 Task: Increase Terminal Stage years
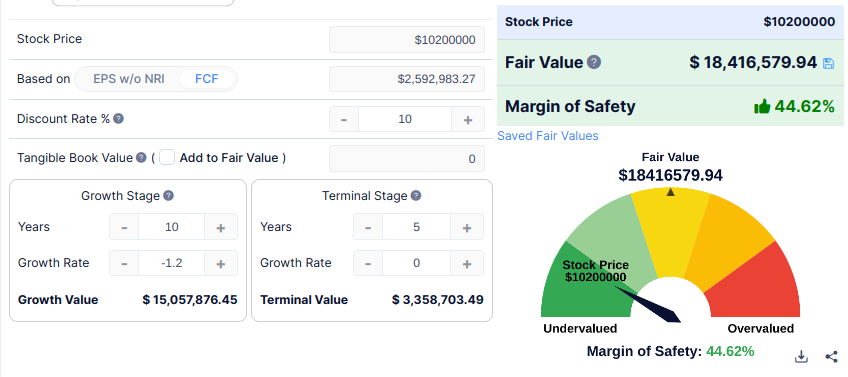tap(467, 227)
